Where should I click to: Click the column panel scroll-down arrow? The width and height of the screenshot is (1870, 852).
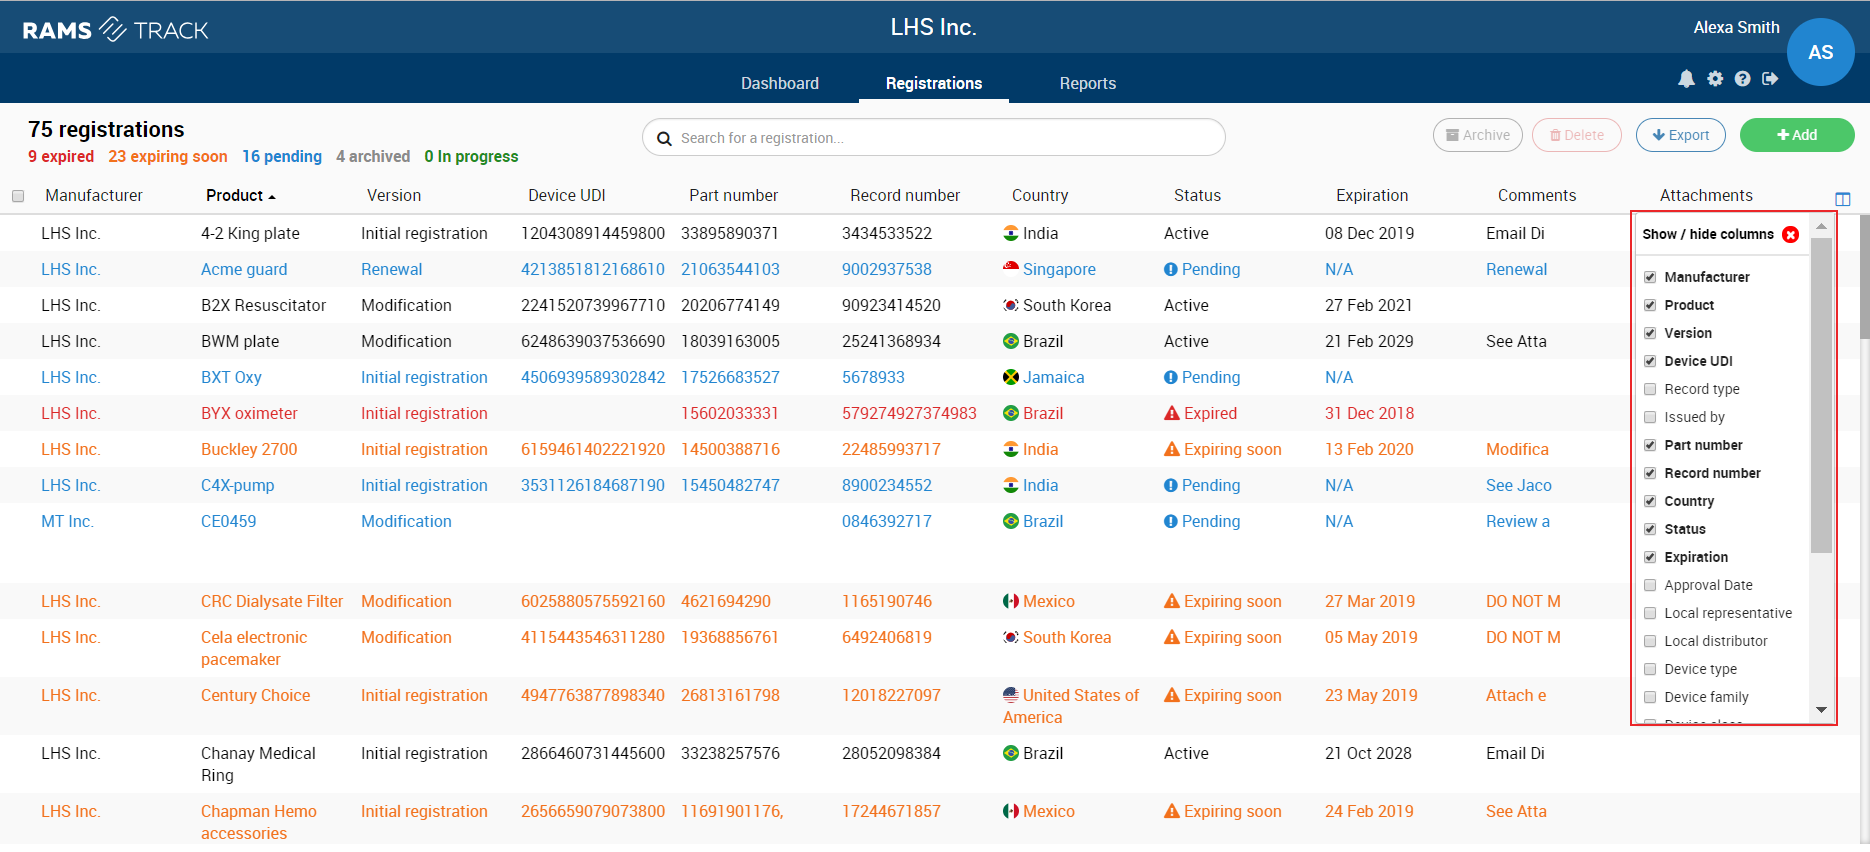tap(1821, 710)
